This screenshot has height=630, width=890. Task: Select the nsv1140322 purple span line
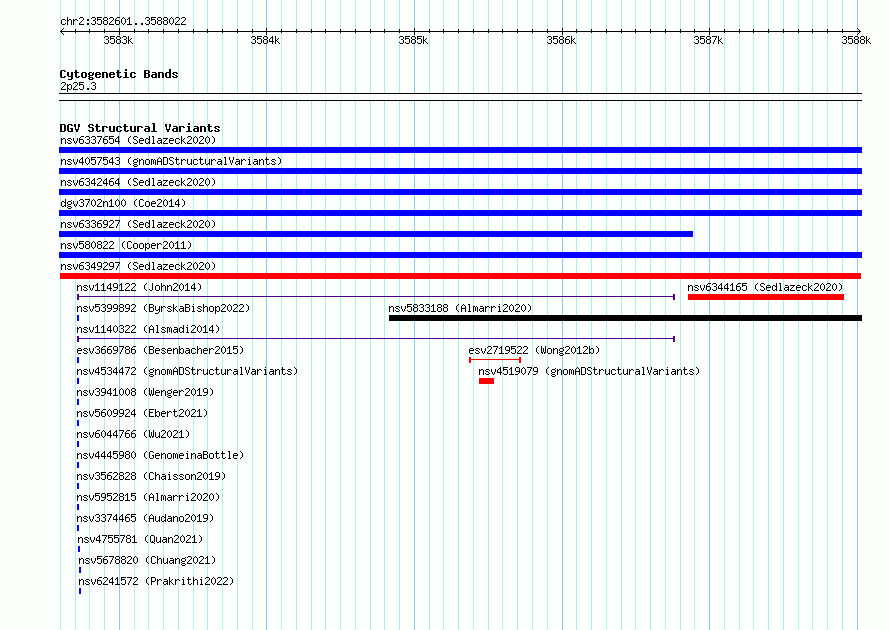point(376,339)
